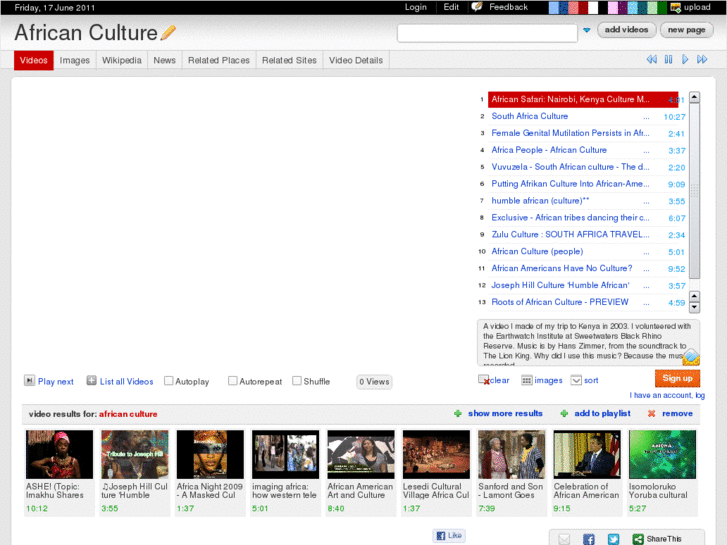The height and width of the screenshot is (545, 727).
Task: Jump back using the rewind icon
Action: [651, 60]
